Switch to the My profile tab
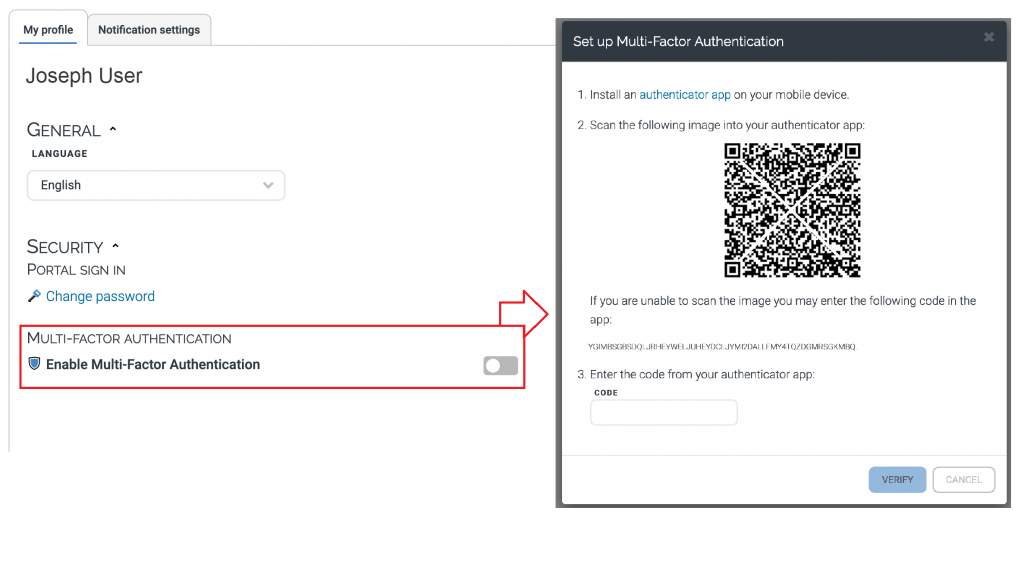 (x=48, y=30)
